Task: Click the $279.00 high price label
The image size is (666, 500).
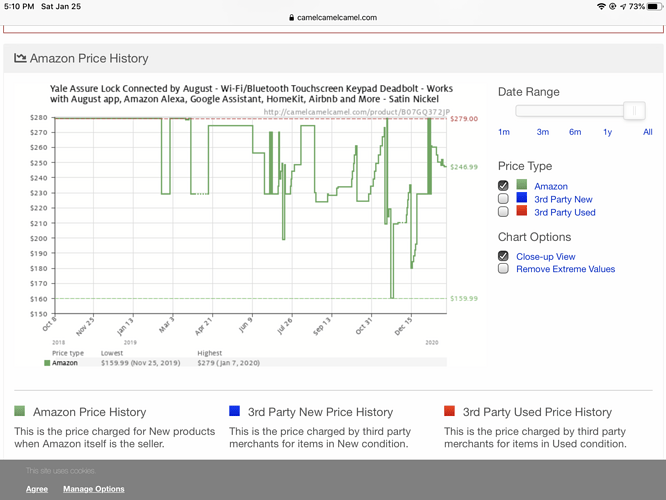Action: pyautogui.click(x=464, y=119)
